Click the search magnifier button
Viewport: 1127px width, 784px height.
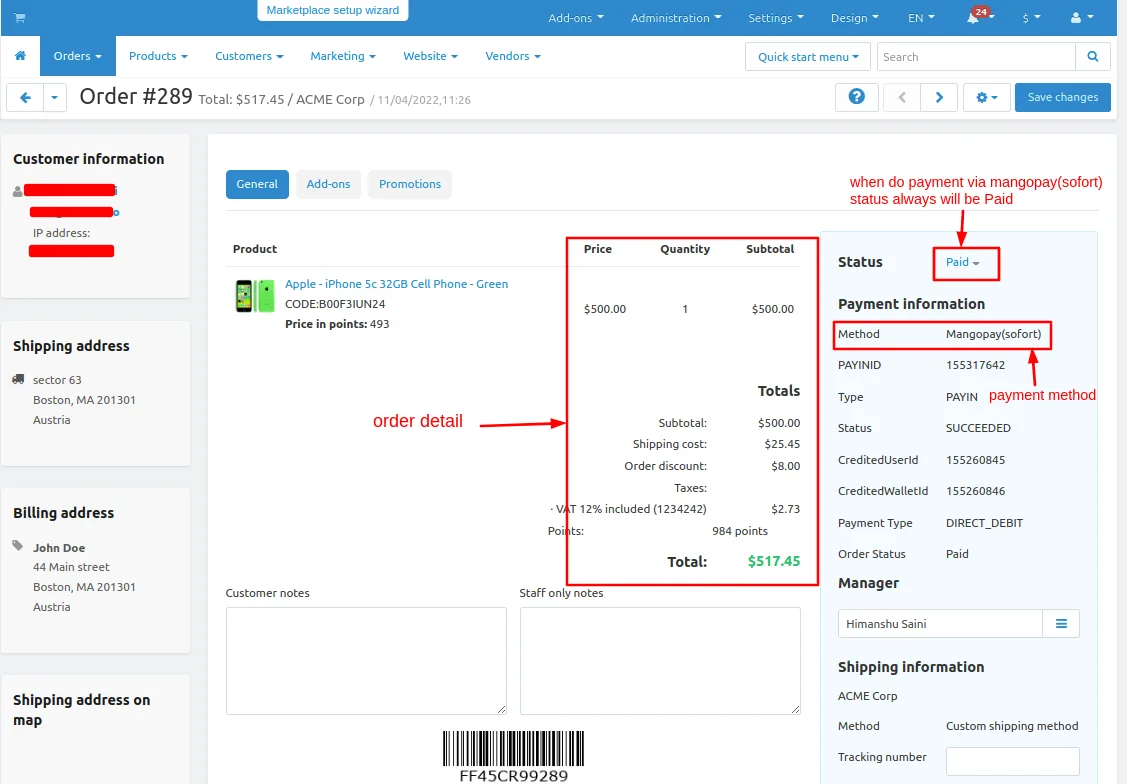[x=1092, y=57]
